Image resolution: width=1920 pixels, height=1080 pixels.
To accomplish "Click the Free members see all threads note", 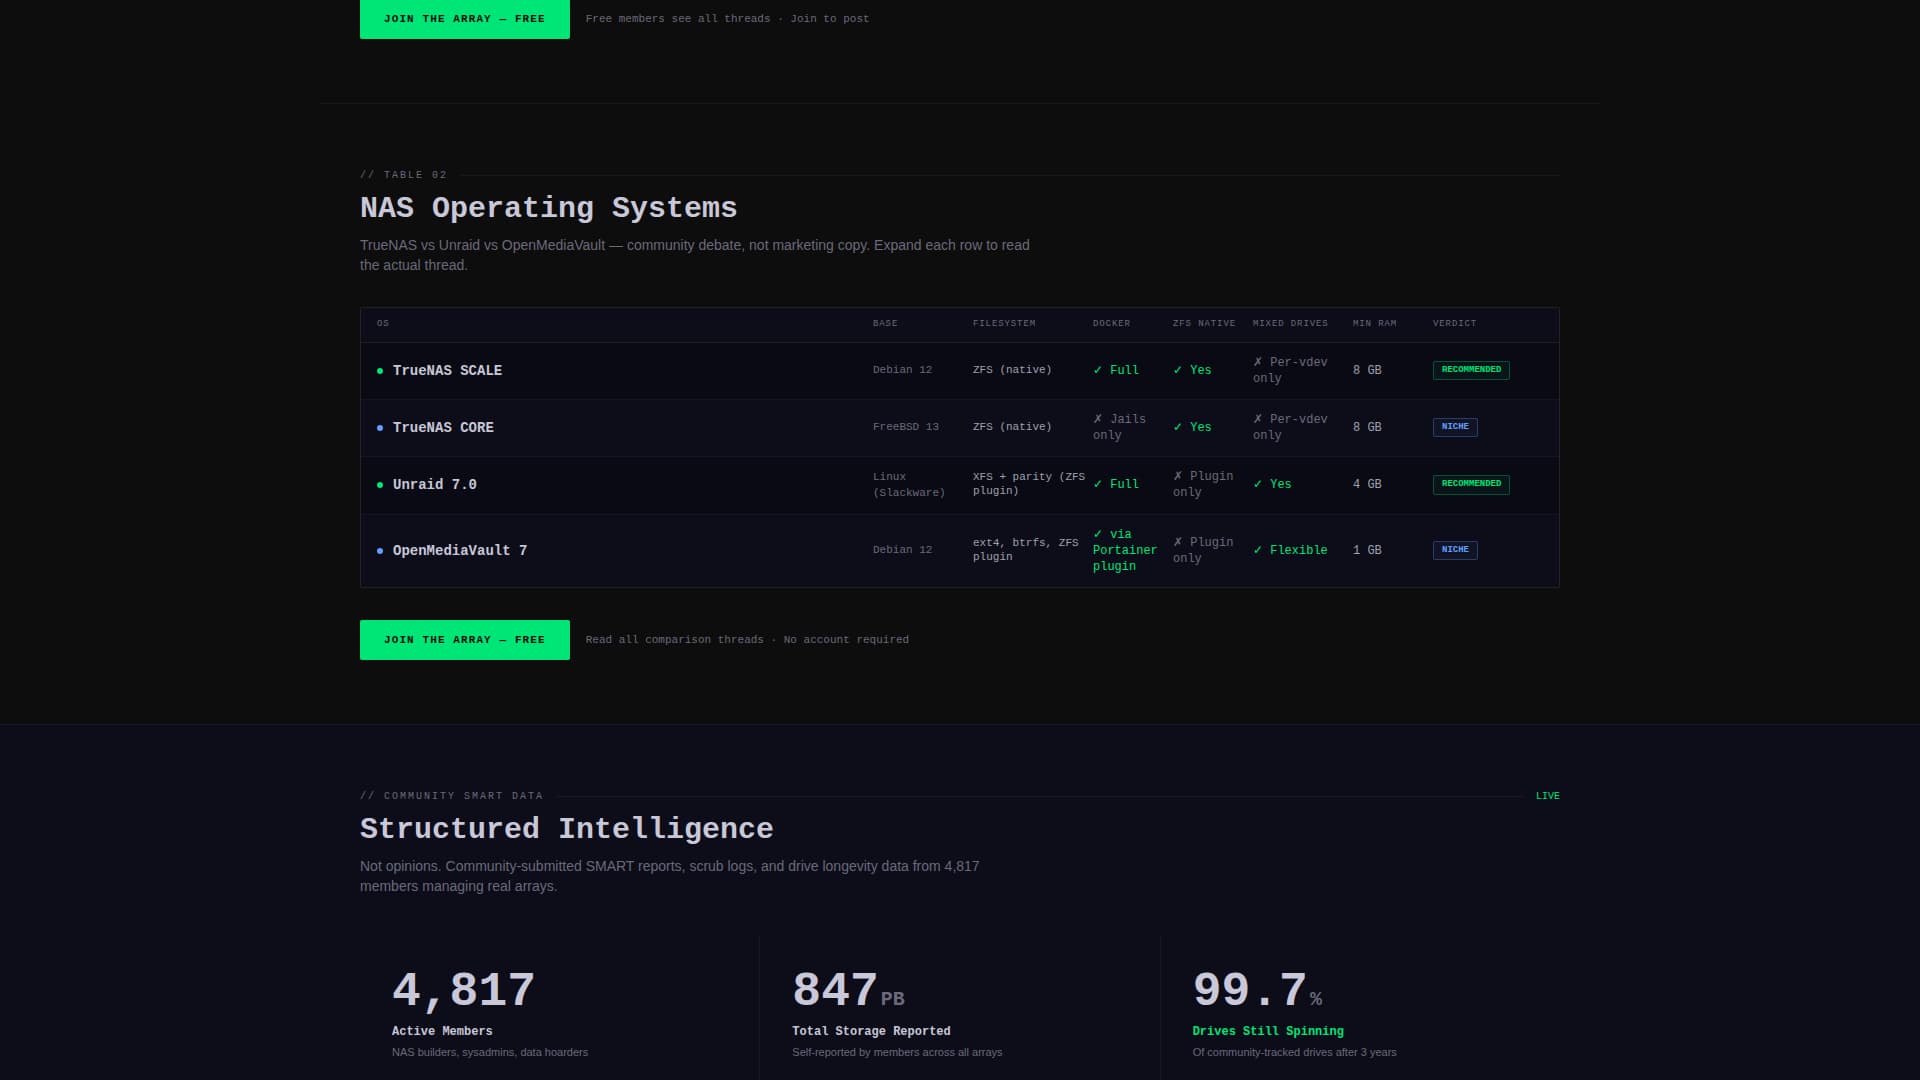I will (x=727, y=19).
